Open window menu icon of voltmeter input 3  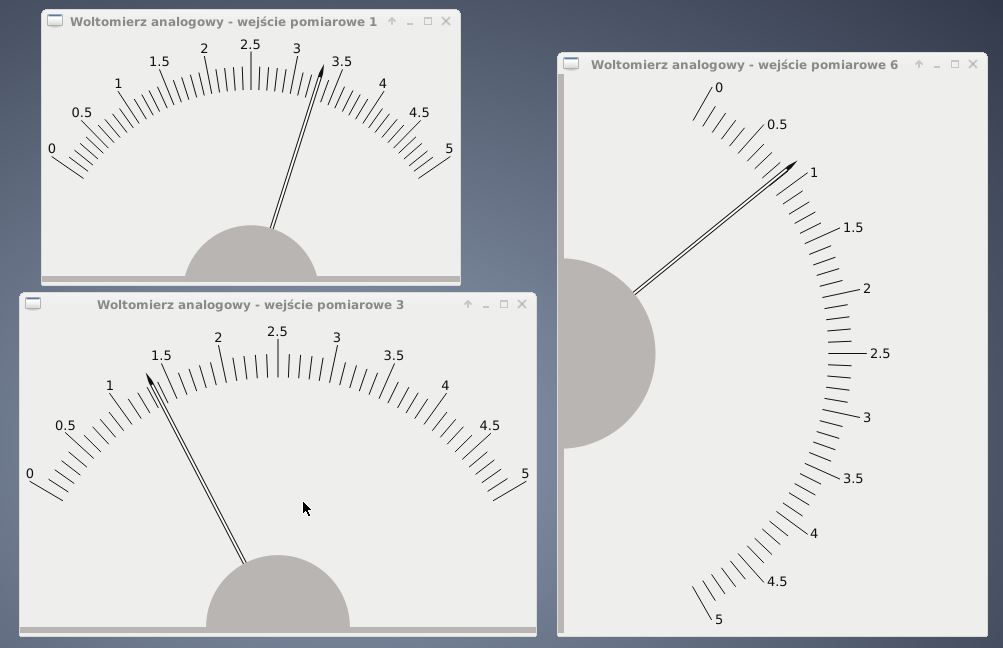click(x=33, y=304)
